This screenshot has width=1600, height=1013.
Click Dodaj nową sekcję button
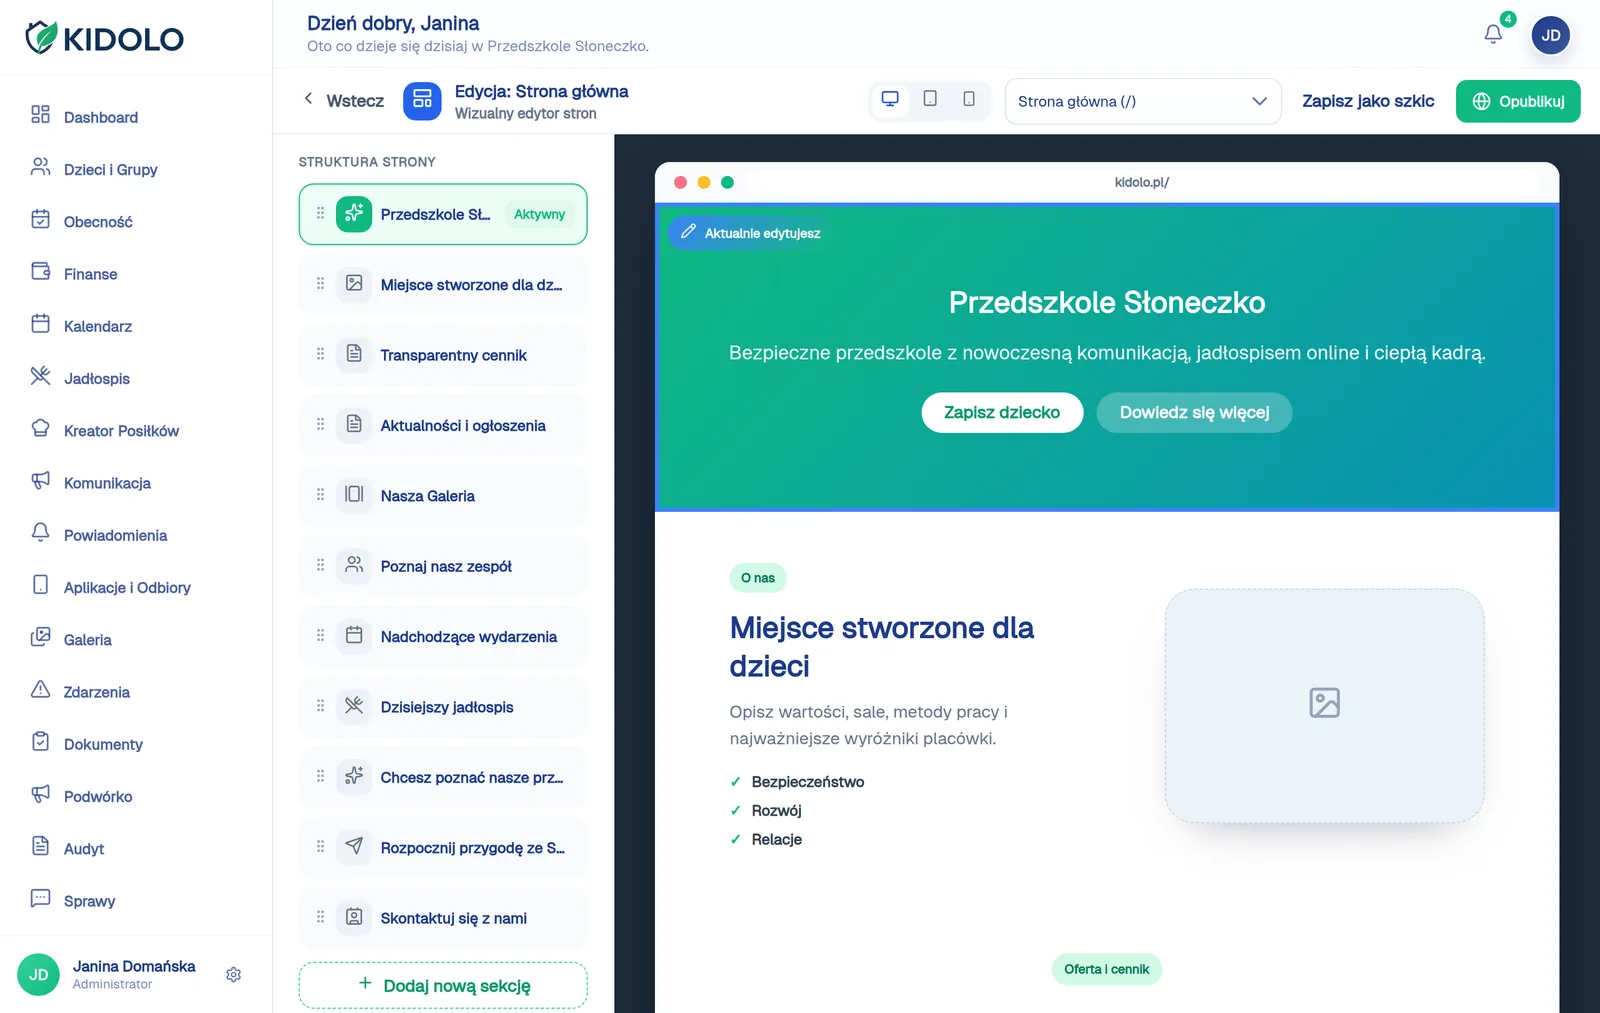[443, 985]
